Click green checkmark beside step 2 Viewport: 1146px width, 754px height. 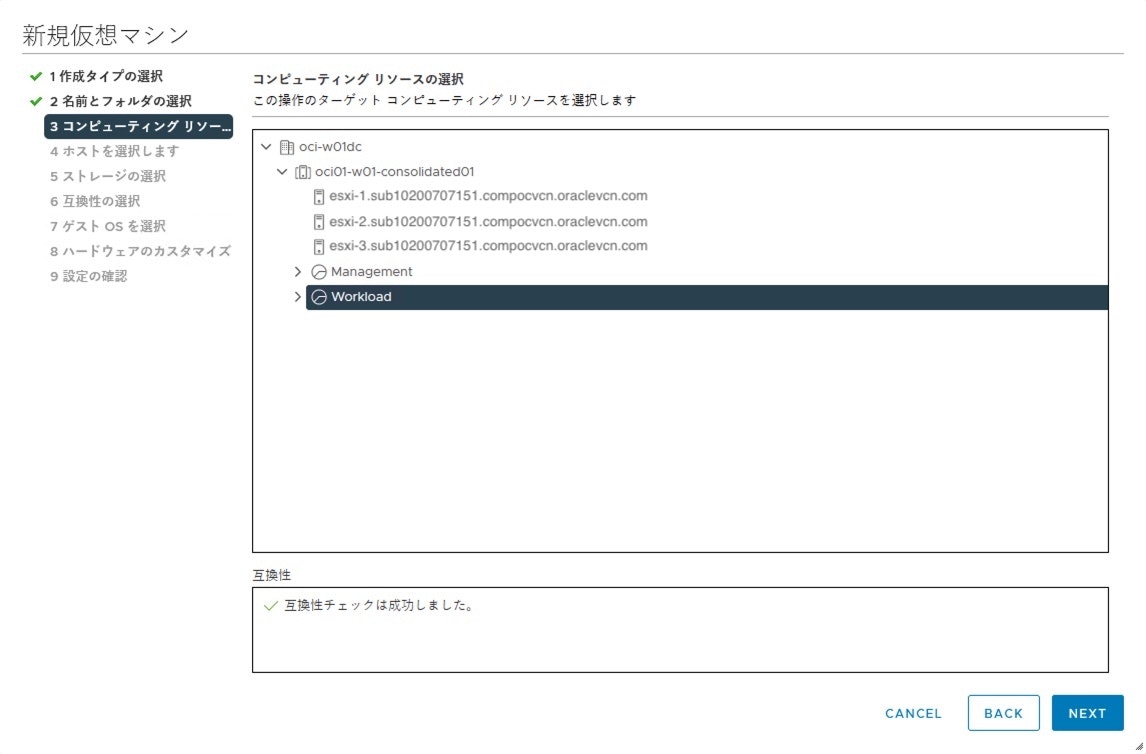pyautogui.click(x=36, y=102)
